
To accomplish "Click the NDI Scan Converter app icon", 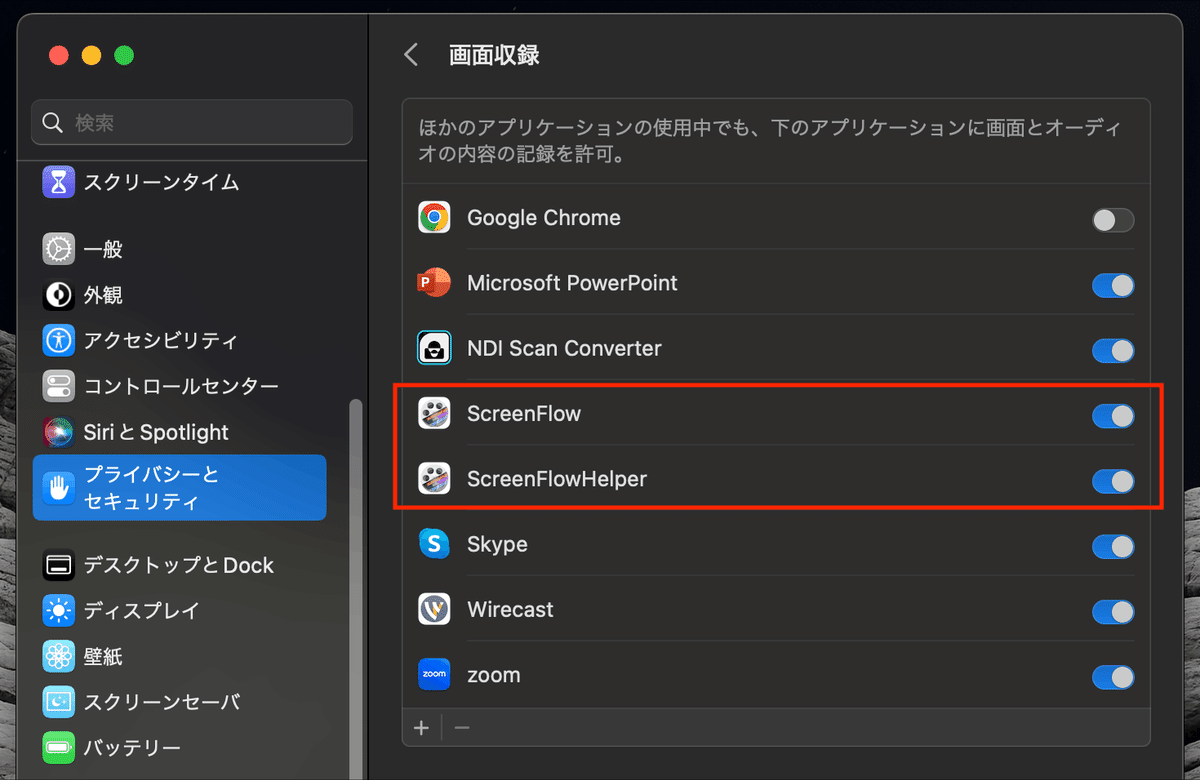I will click(434, 349).
